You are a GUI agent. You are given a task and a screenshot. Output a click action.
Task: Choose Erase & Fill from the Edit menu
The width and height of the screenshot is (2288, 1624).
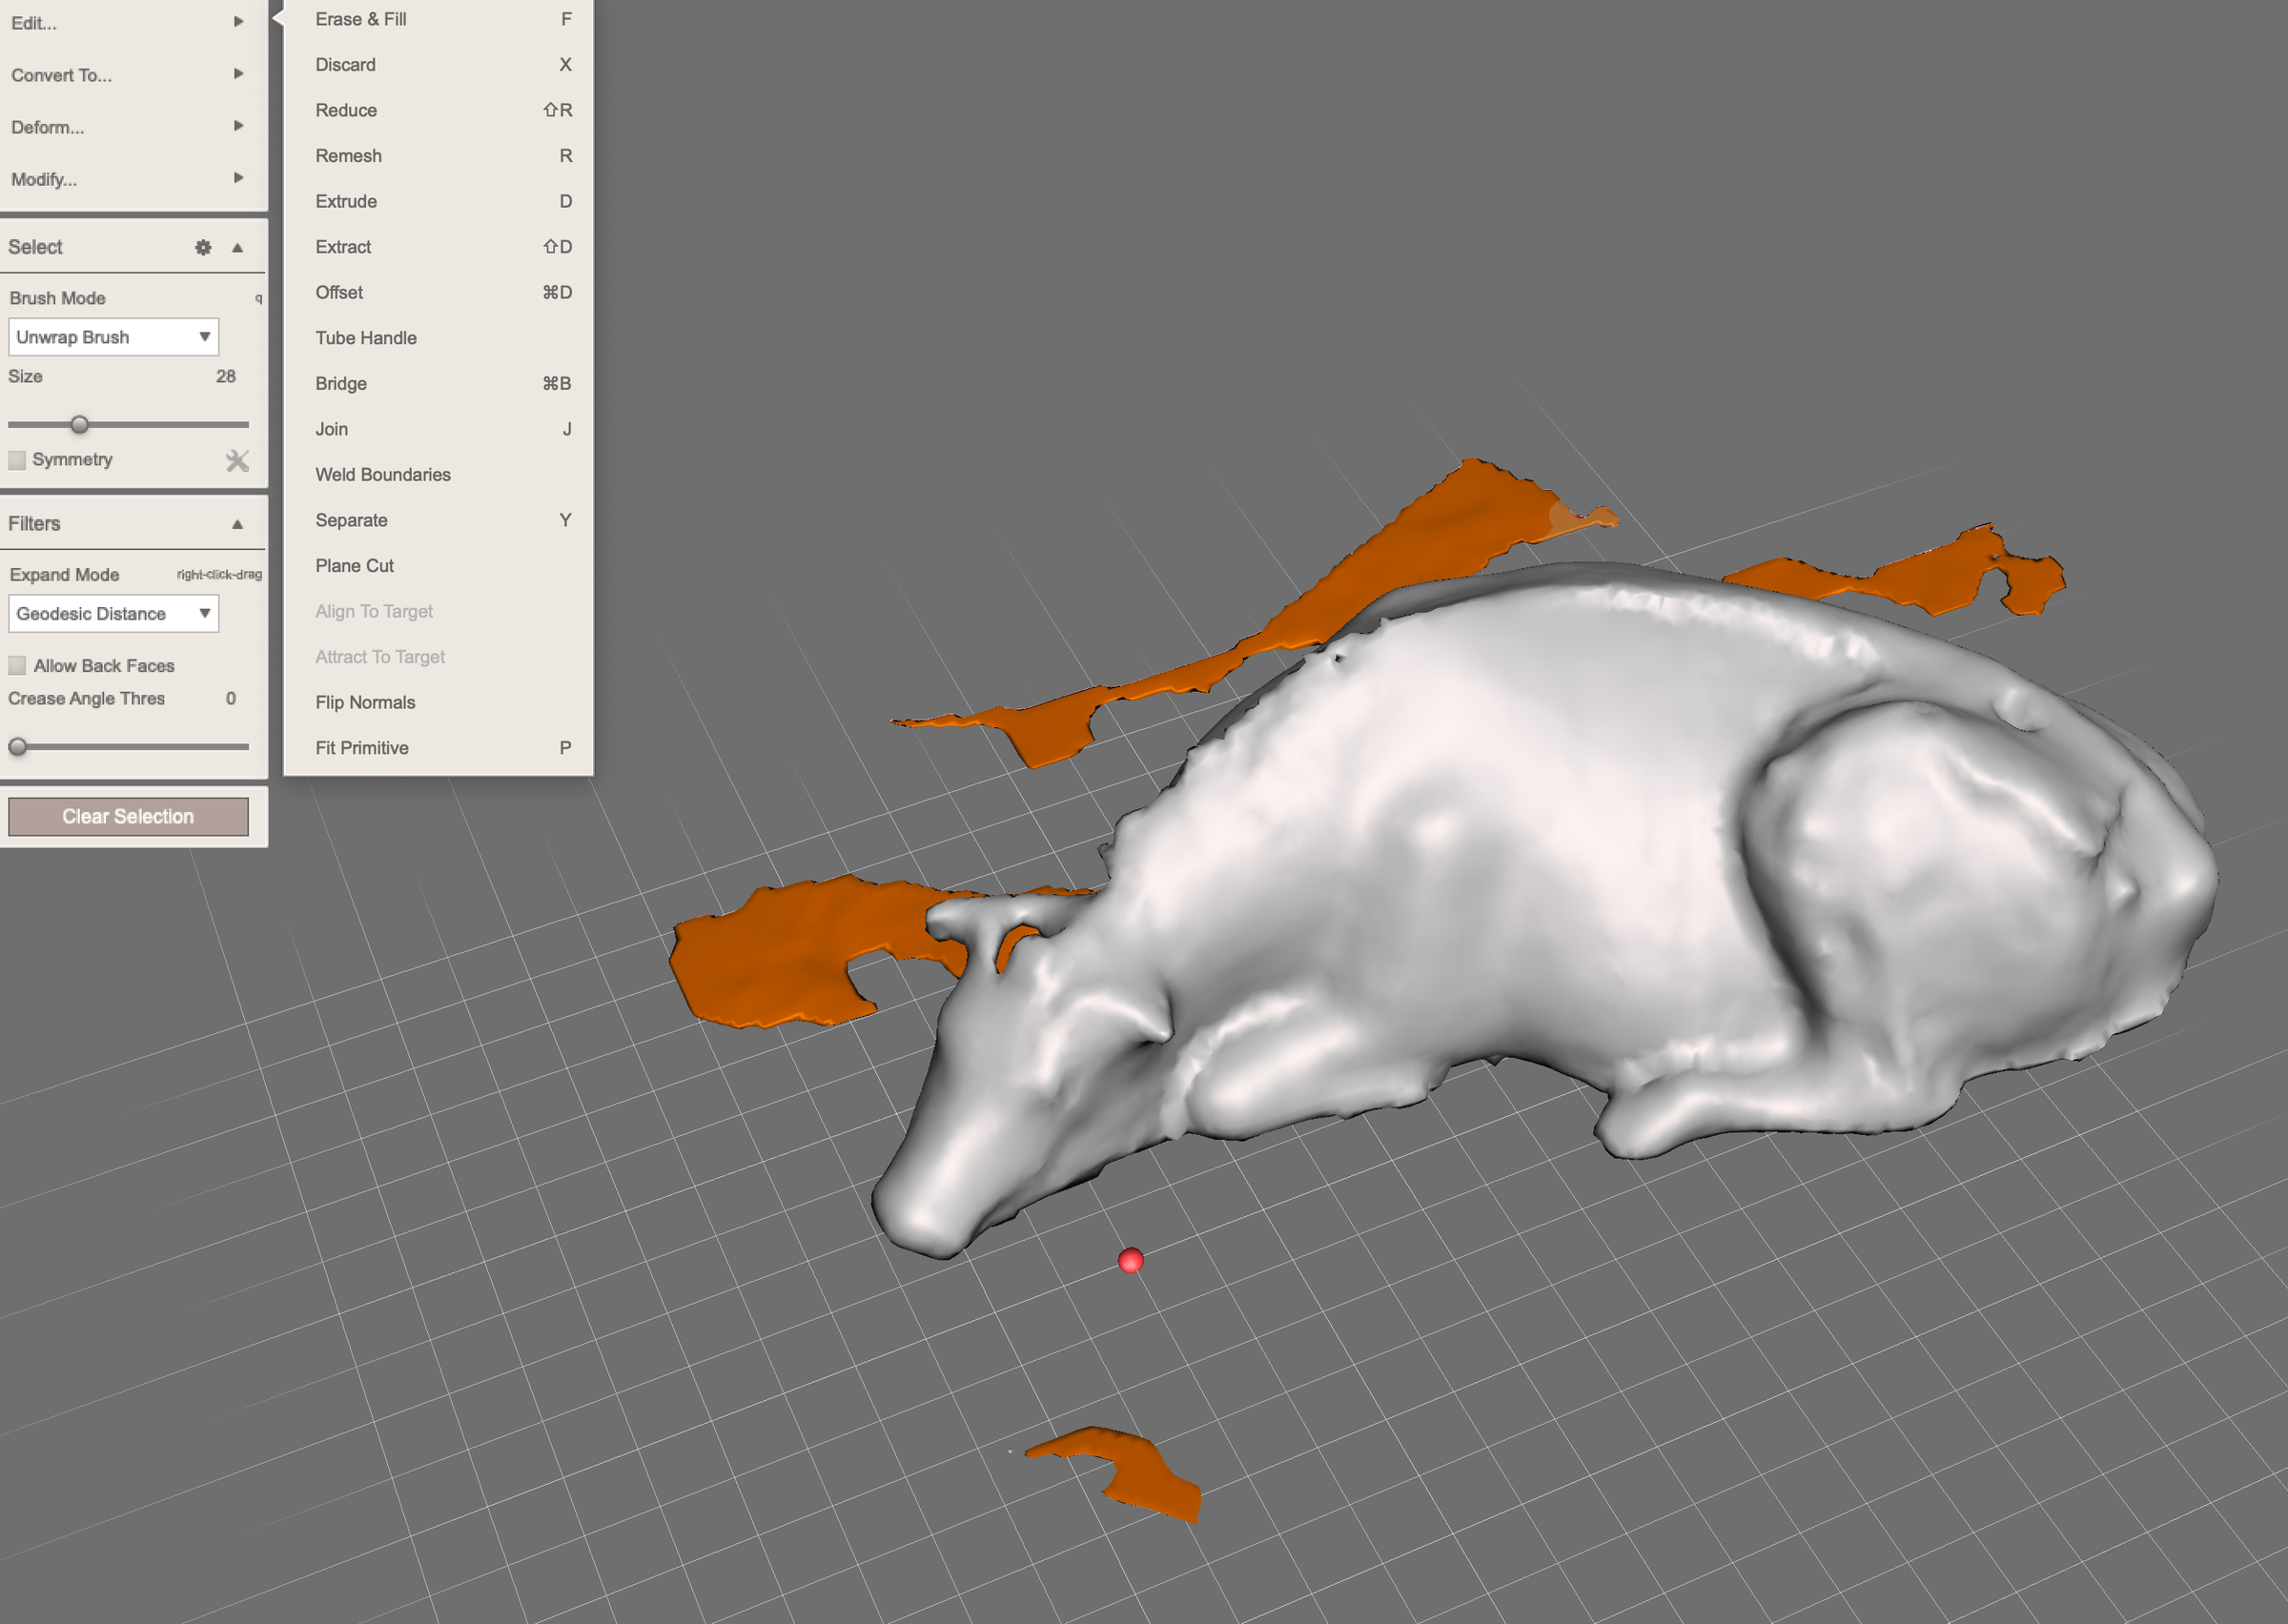(x=360, y=19)
